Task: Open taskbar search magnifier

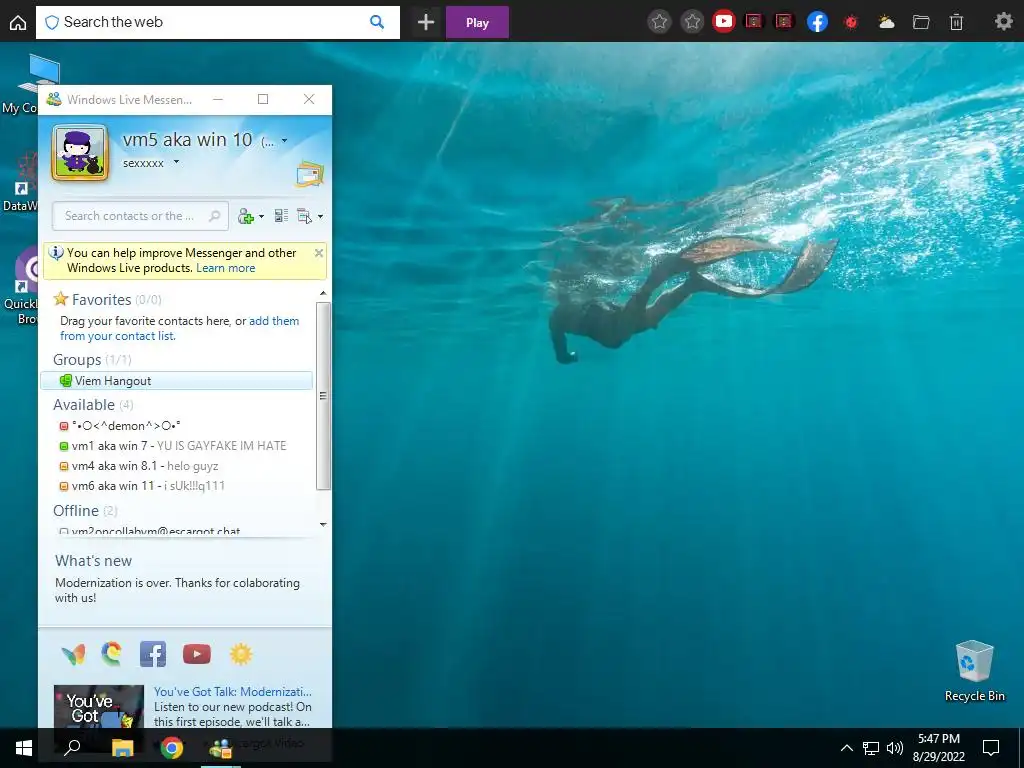Action: click(72, 748)
